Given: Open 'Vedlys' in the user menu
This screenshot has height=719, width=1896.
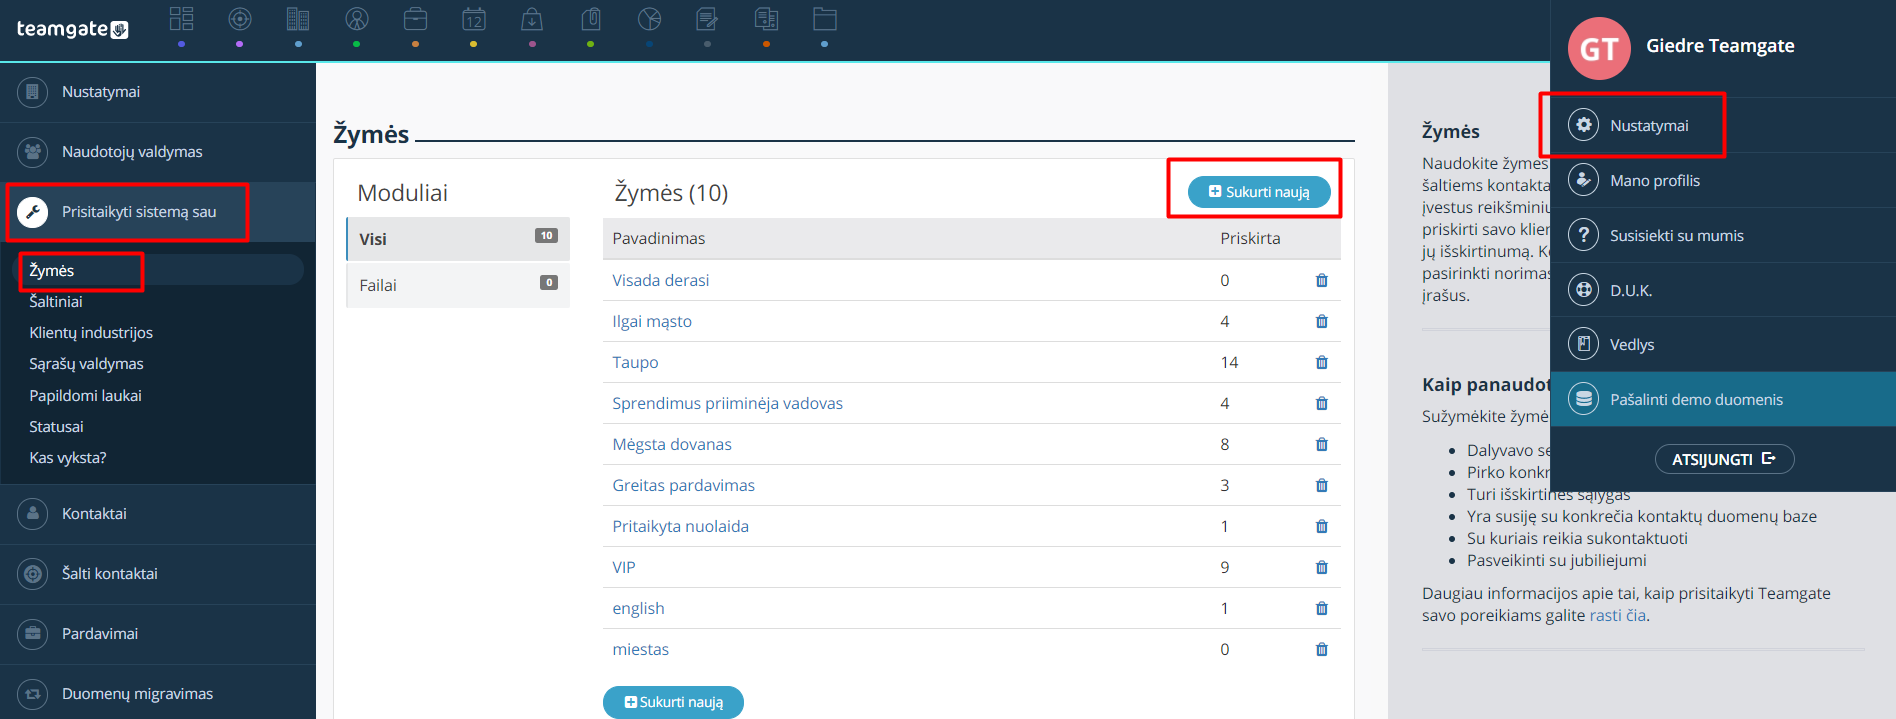Looking at the screenshot, I should (1723, 345).
